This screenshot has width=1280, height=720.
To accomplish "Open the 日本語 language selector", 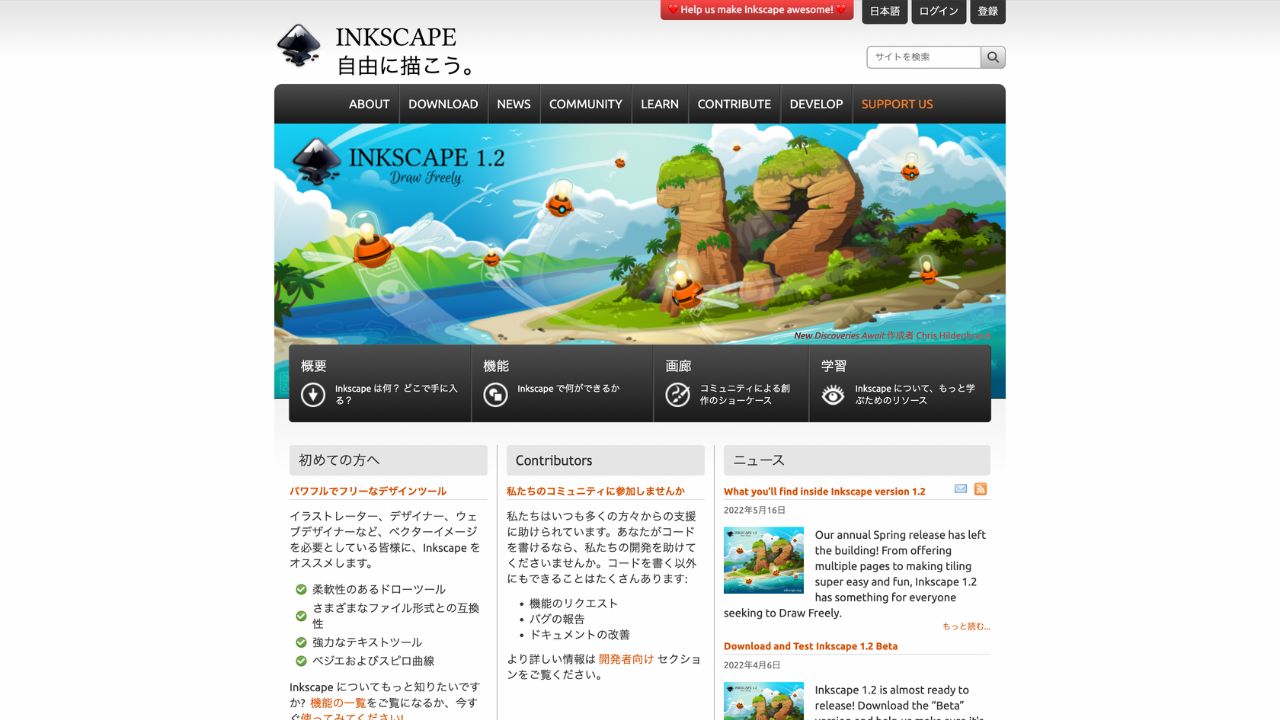I will (x=885, y=11).
